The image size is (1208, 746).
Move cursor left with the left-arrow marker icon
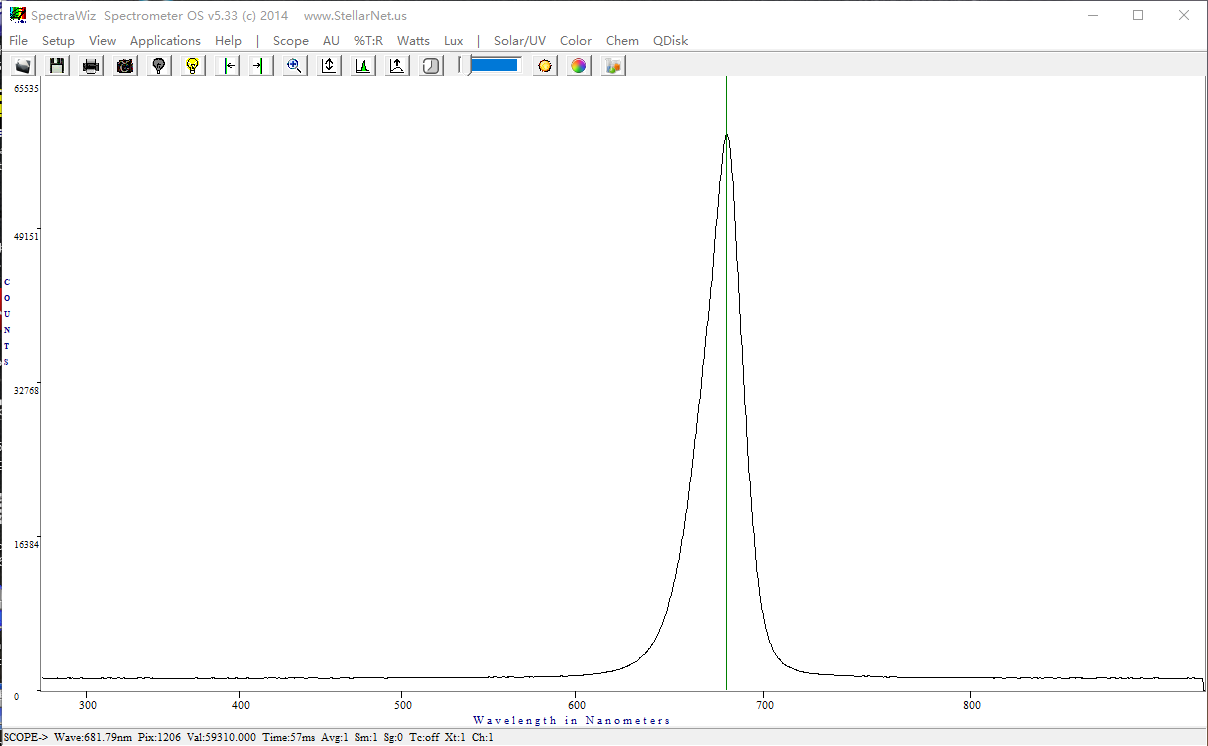tap(228, 66)
